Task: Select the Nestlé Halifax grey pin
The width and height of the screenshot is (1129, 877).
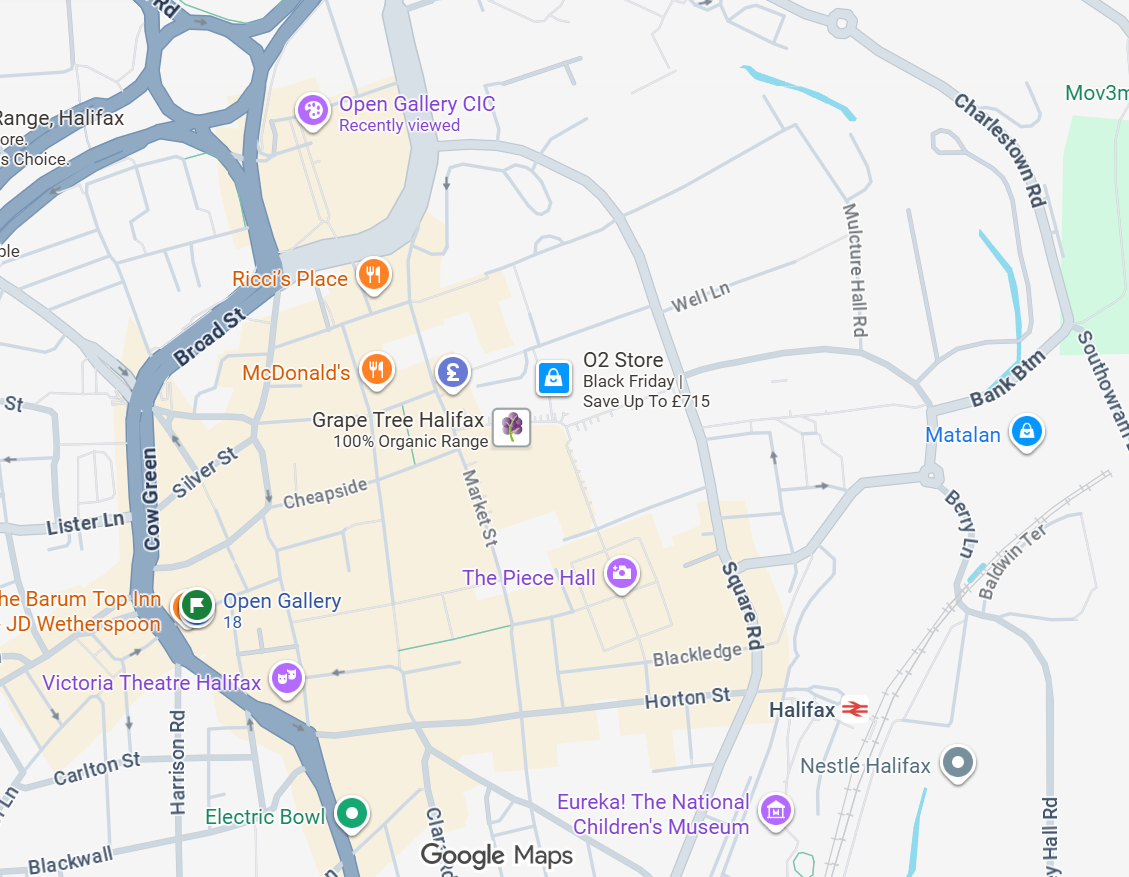Action: point(958,763)
